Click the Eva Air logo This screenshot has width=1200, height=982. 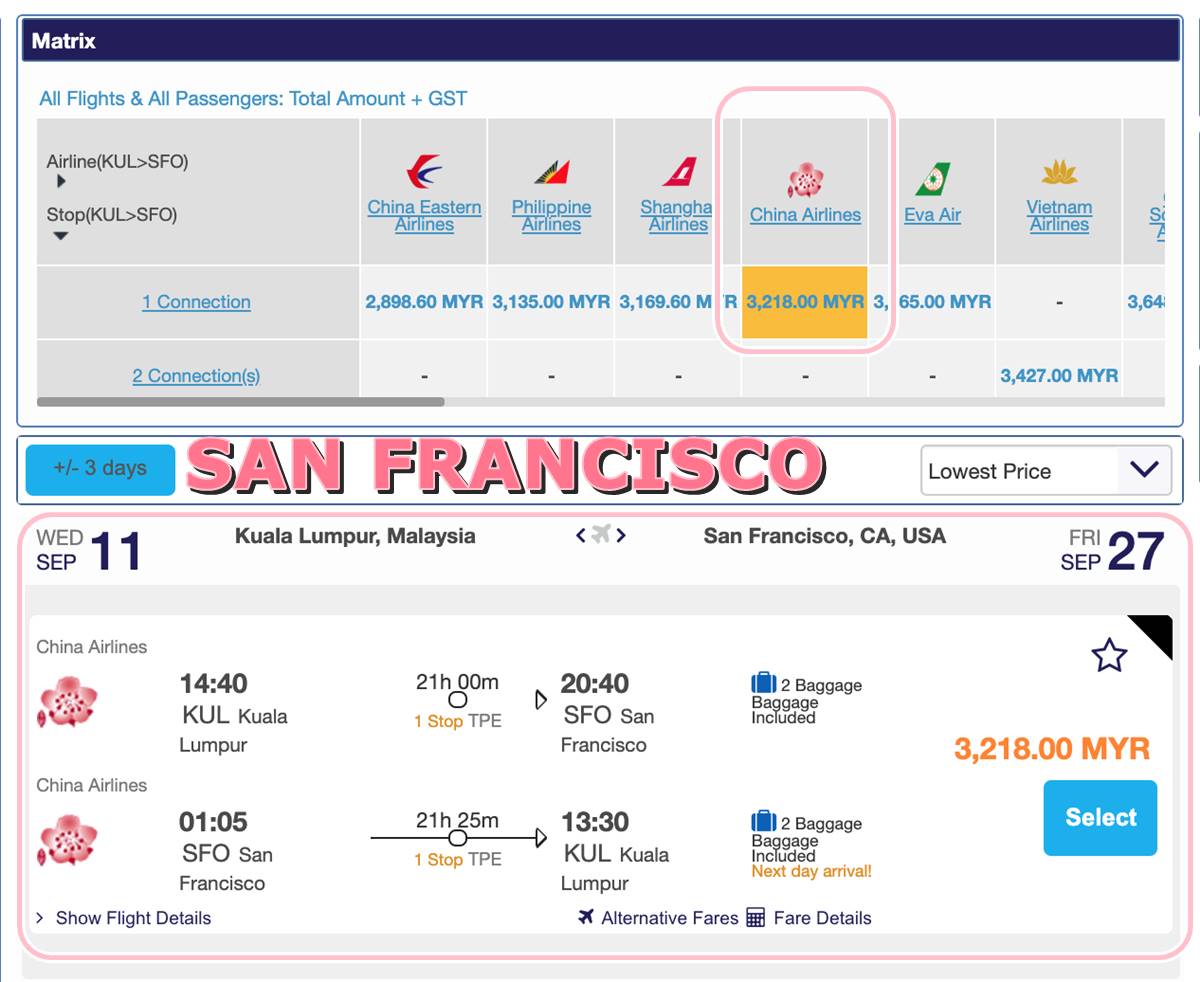tap(932, 179)
